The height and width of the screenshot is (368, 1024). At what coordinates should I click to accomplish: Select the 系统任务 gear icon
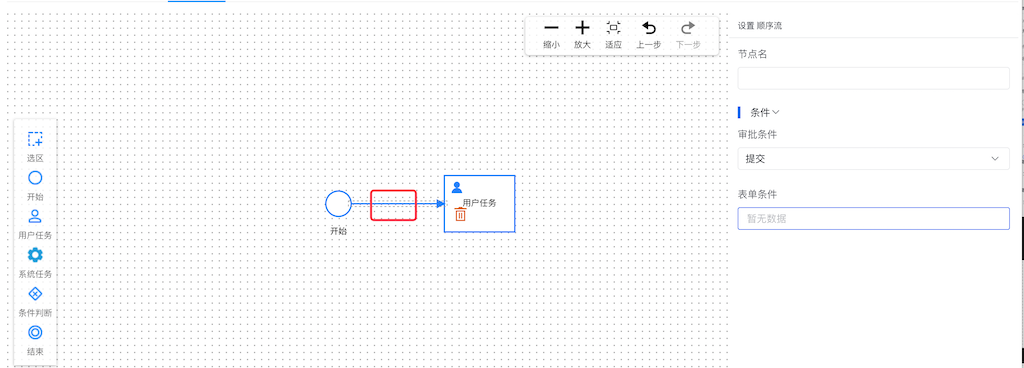coord(35,255)
